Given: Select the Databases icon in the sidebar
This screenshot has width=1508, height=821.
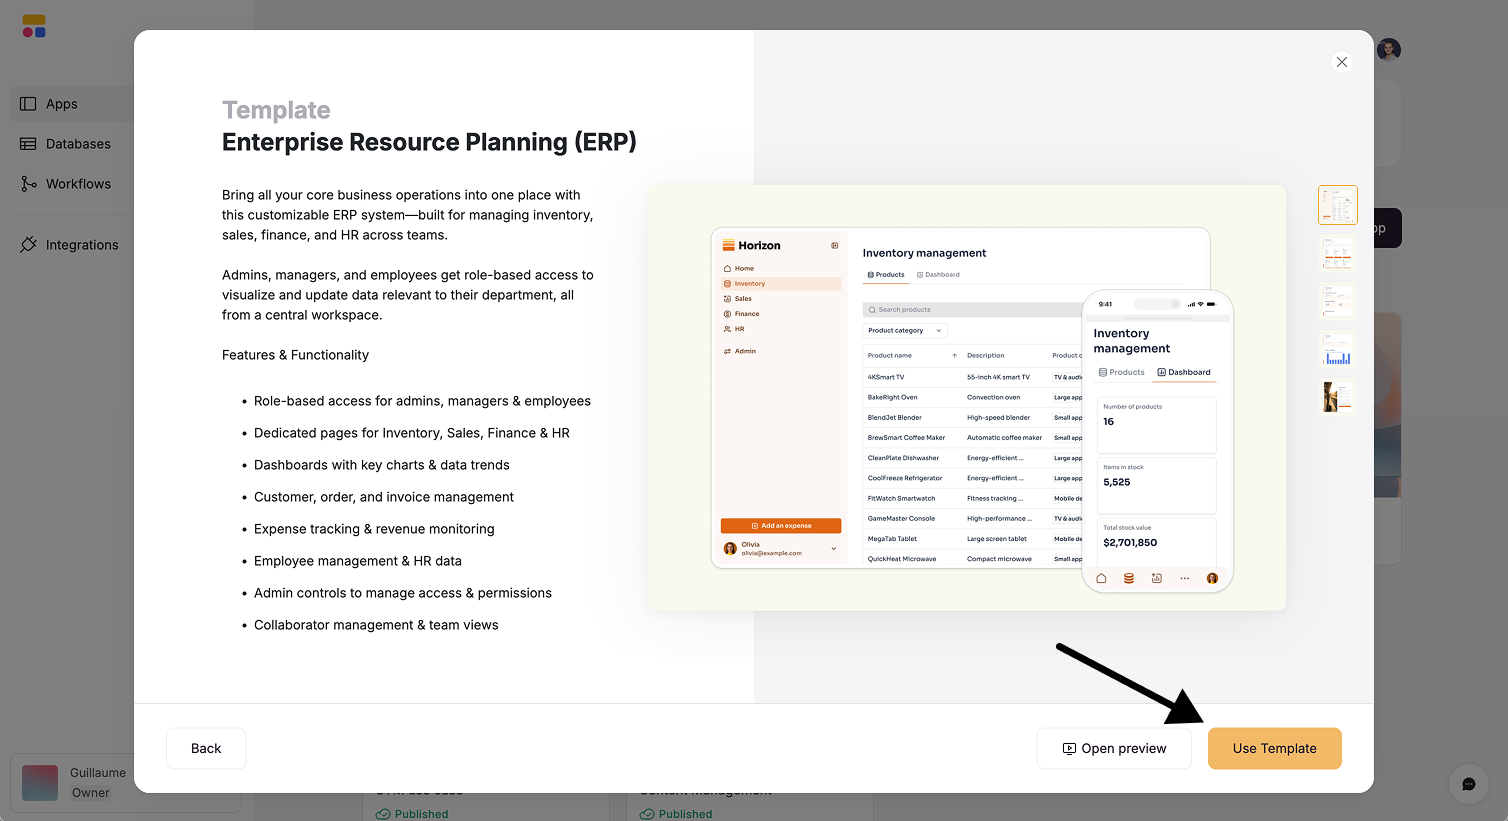Looking at the screenshot, I should pyautogui.click(x=77, y=143).
